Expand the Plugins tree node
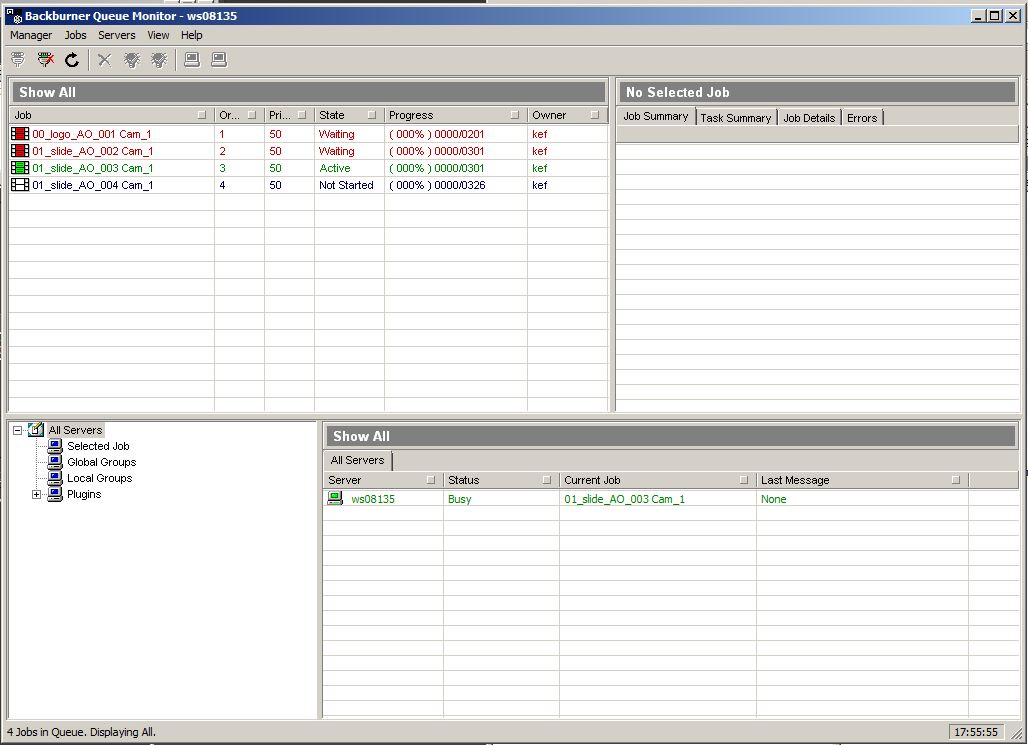The image size is (1028, 745). pyautogui.click(x=37, y=494)
